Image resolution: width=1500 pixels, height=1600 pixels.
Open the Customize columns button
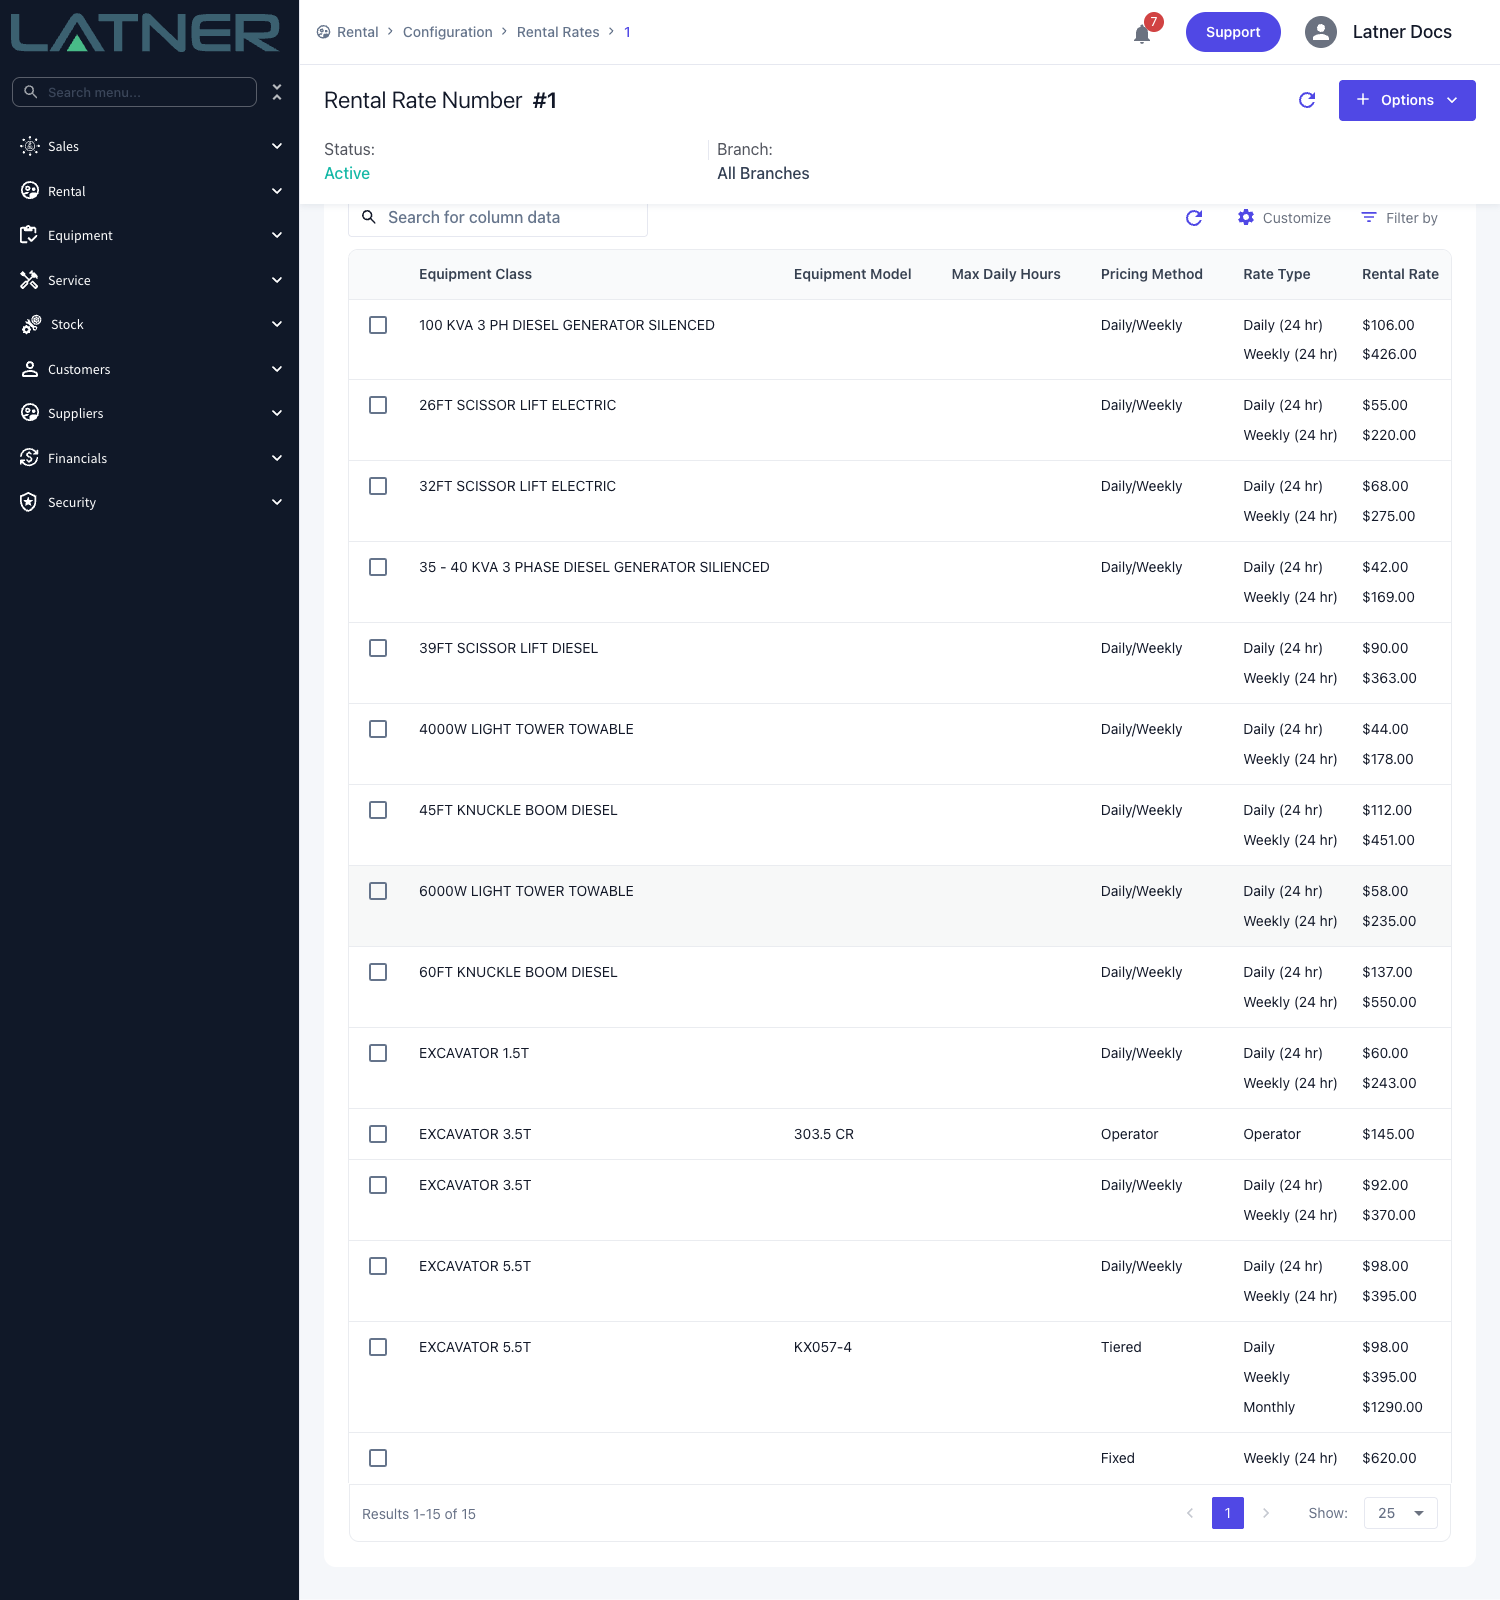click(x=1284, y=218)
